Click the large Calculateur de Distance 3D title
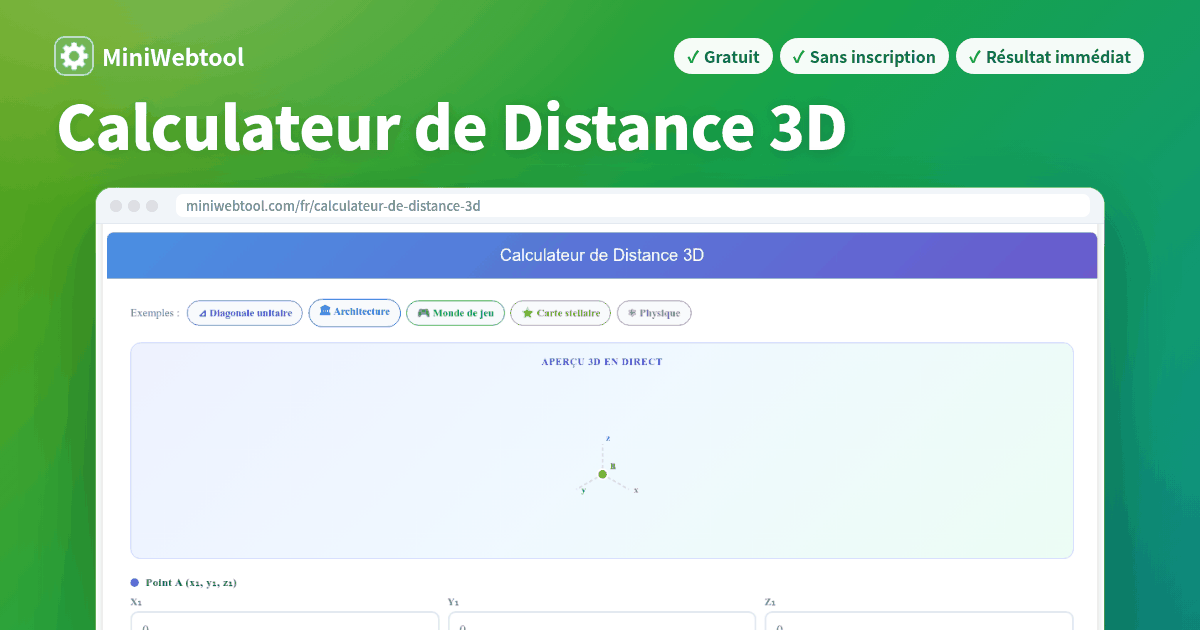1200x630 pixels. point(452,127)
